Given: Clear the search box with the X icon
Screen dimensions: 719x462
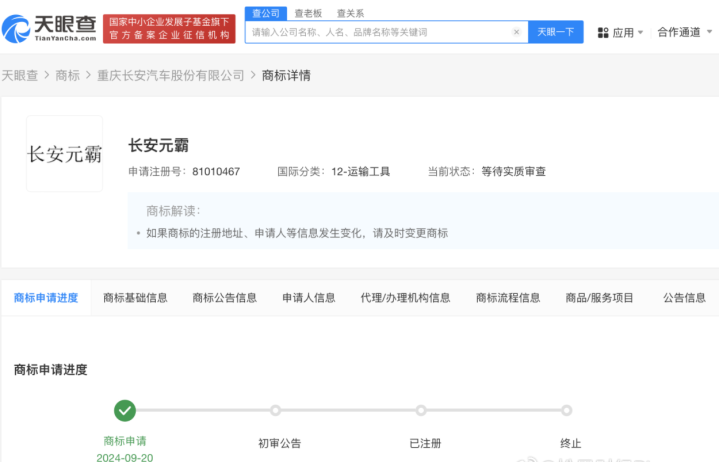Looking at the screenshot, I should pos(516,32).
